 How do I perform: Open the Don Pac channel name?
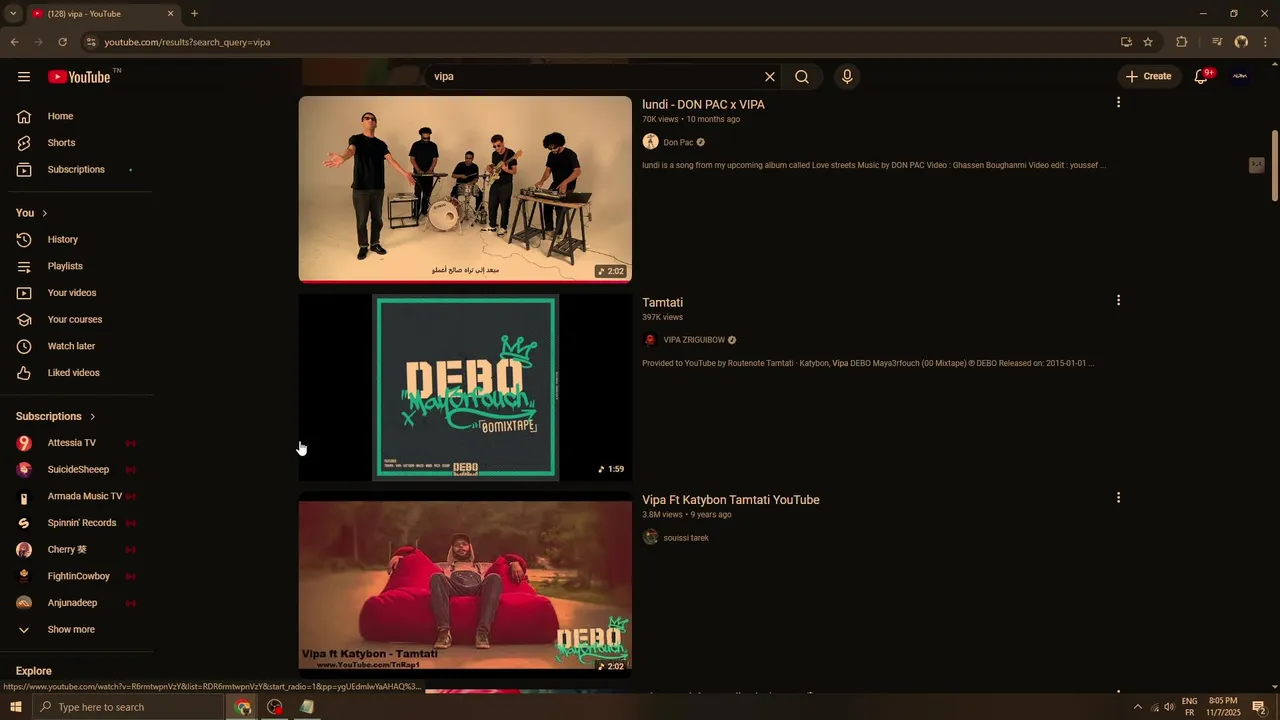click(x=678, y=142)
